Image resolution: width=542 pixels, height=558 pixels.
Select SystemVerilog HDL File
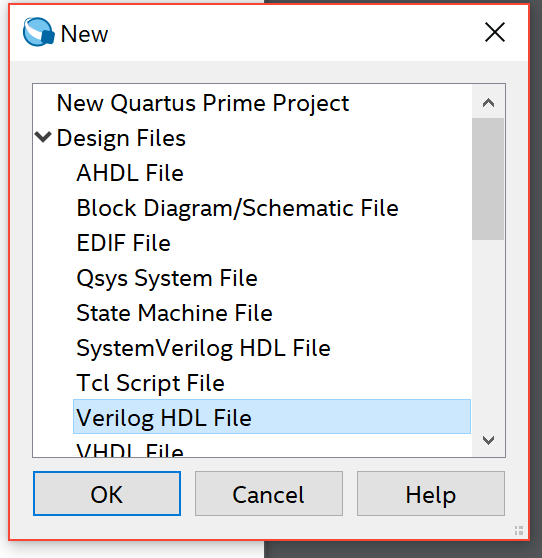click(204, 348)
